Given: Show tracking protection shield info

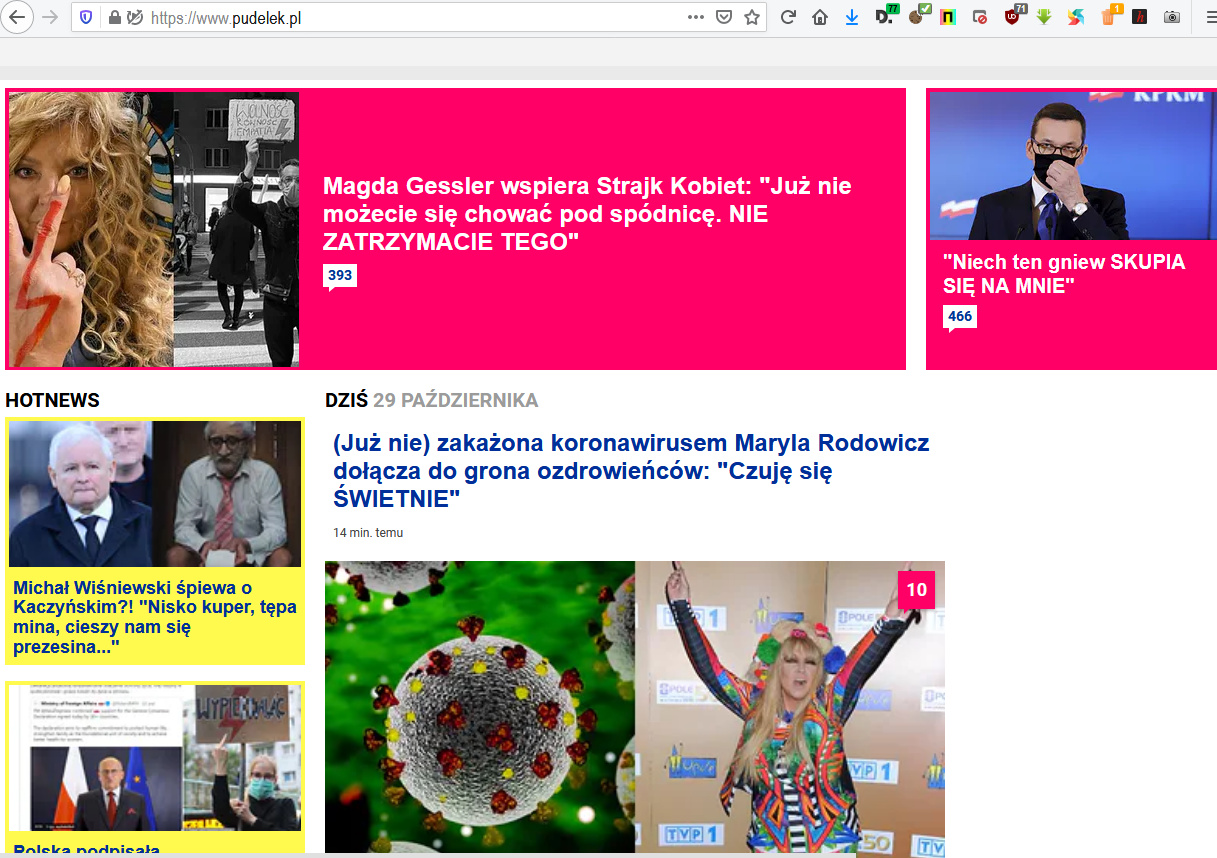Looking at the screenshot, I should (86, 17).
